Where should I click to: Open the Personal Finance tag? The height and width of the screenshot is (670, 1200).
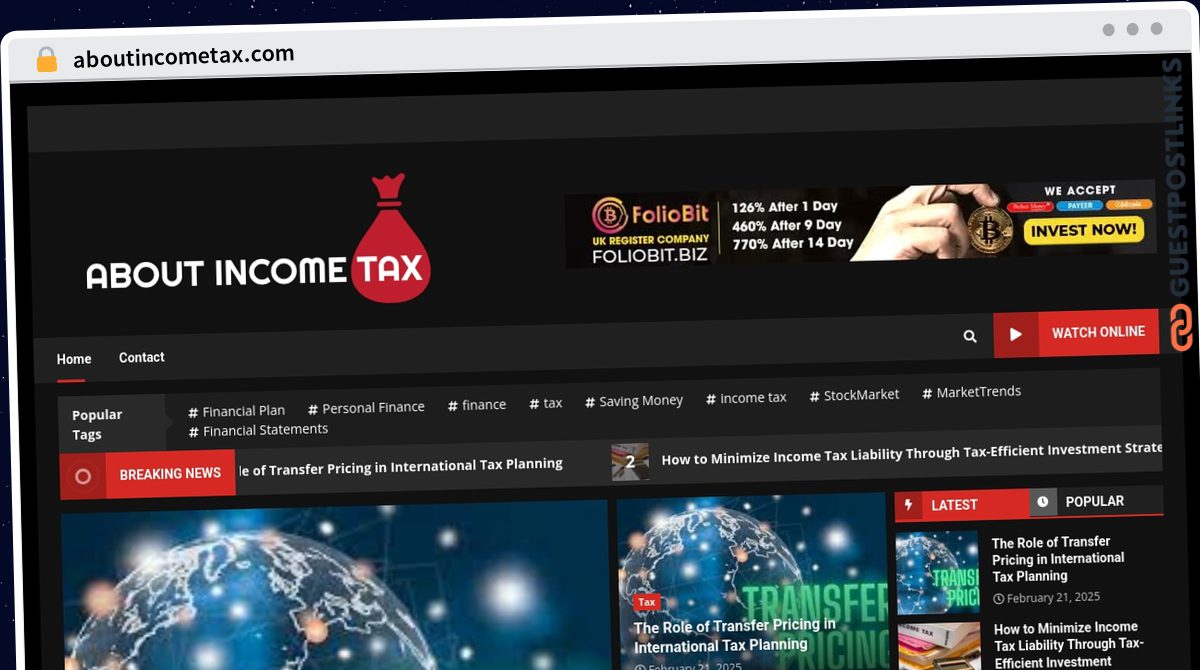(x=366, y=407)
